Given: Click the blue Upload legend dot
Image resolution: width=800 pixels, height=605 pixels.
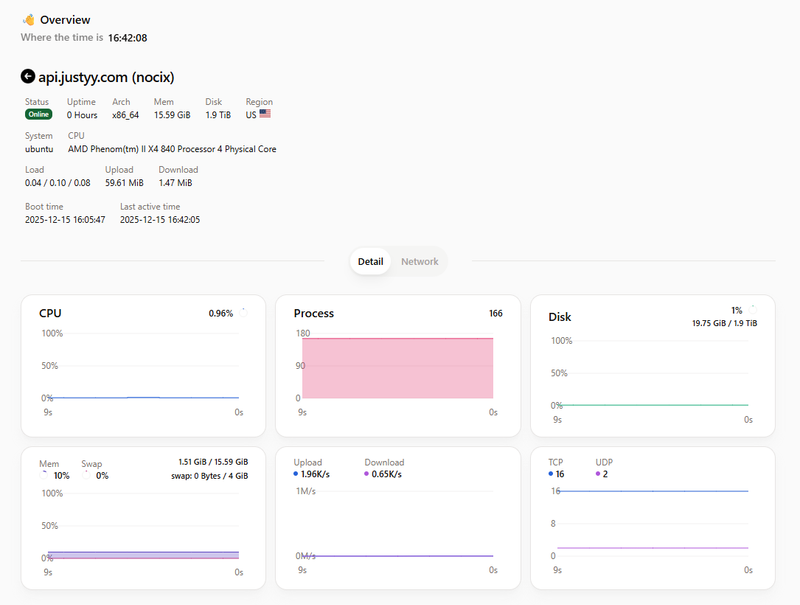Looking at the screenshot, I should (x=296, y=474).
